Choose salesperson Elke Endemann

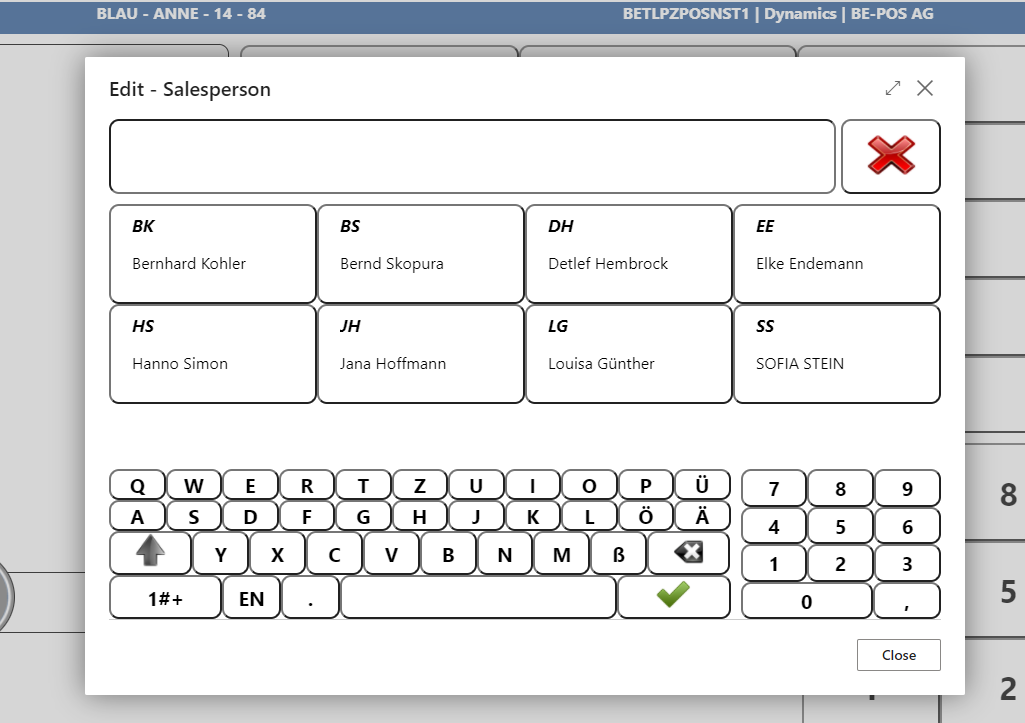[836, 254]
